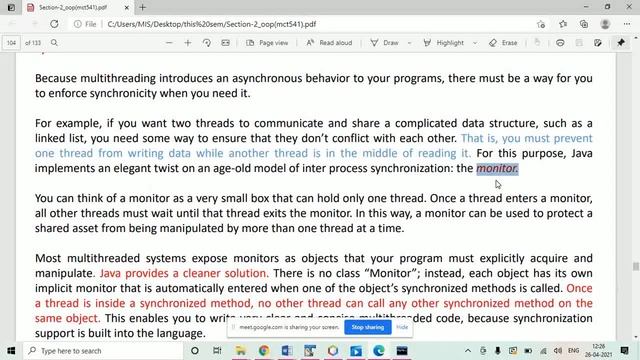This screenshot has height=360, width=640.
Task: Expand the Draw tool dropdown arrow
Action: point(409,43)
